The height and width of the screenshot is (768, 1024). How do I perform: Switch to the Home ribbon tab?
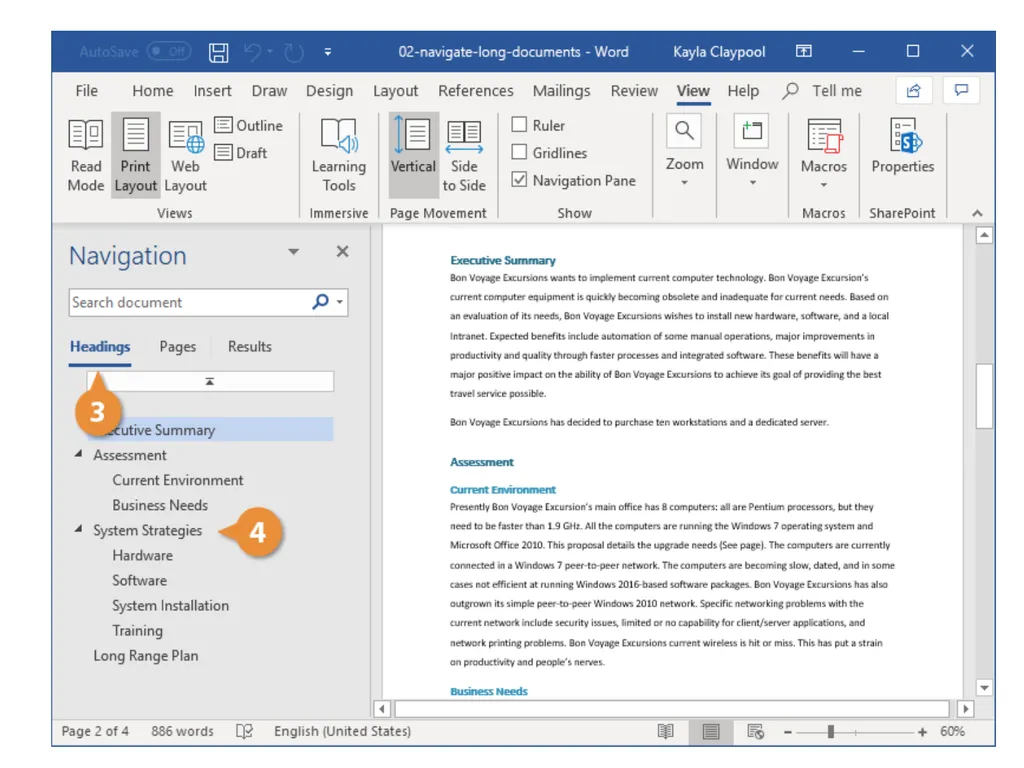[153, 91]
